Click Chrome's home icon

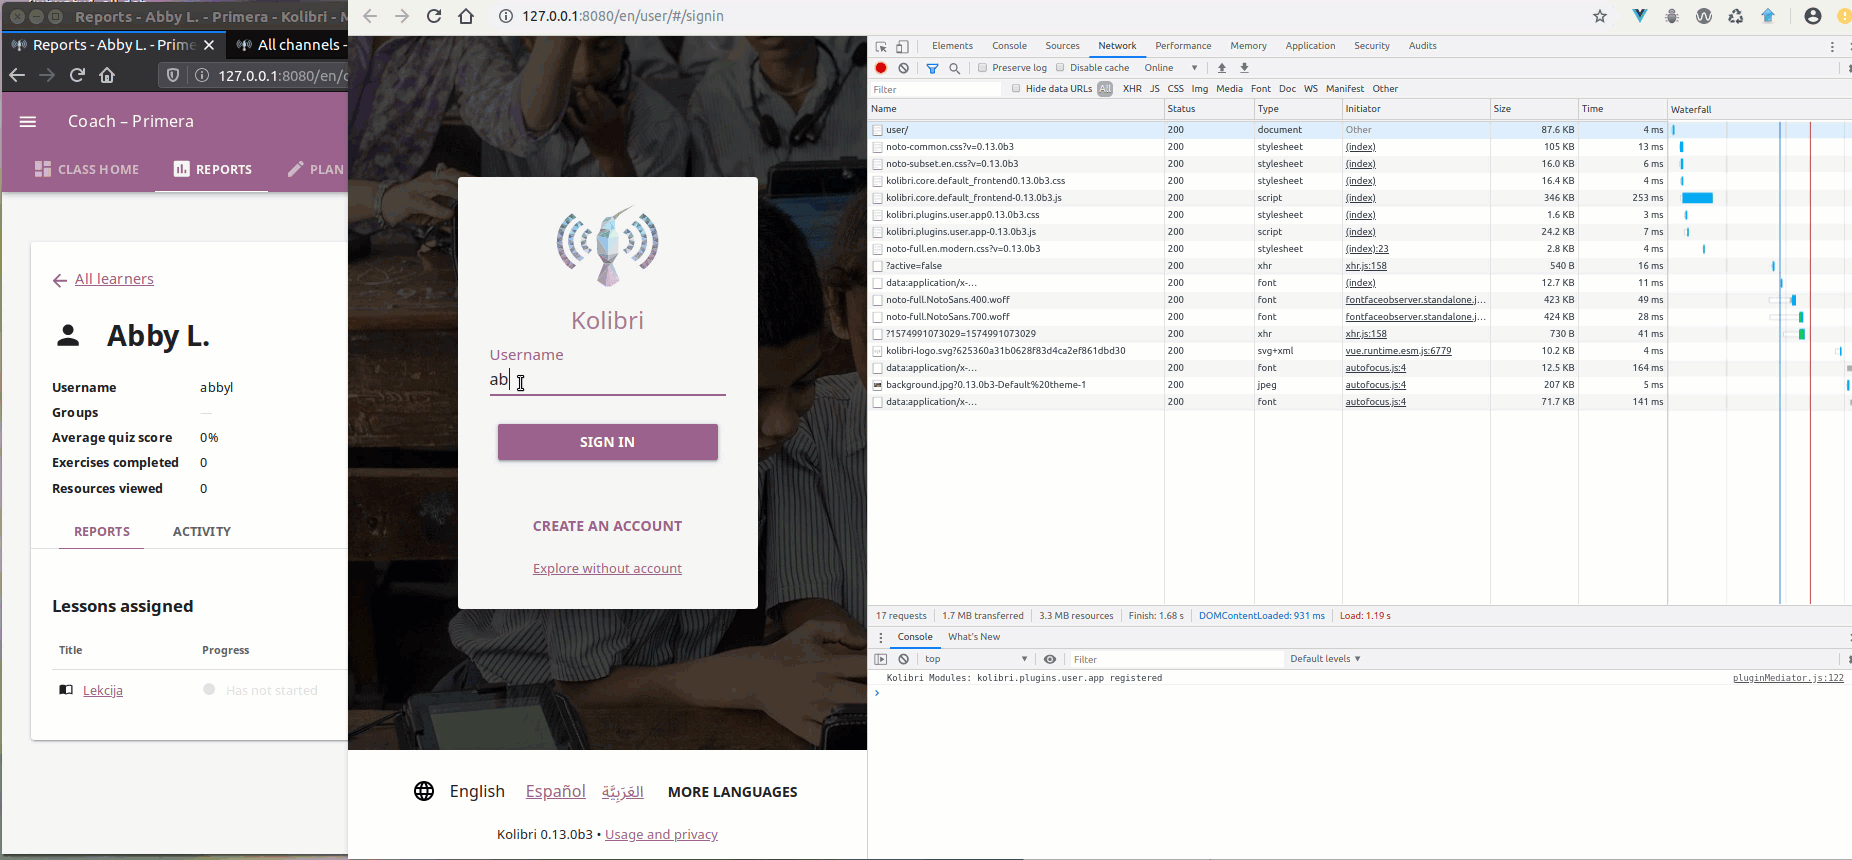[x=466, y=16]
